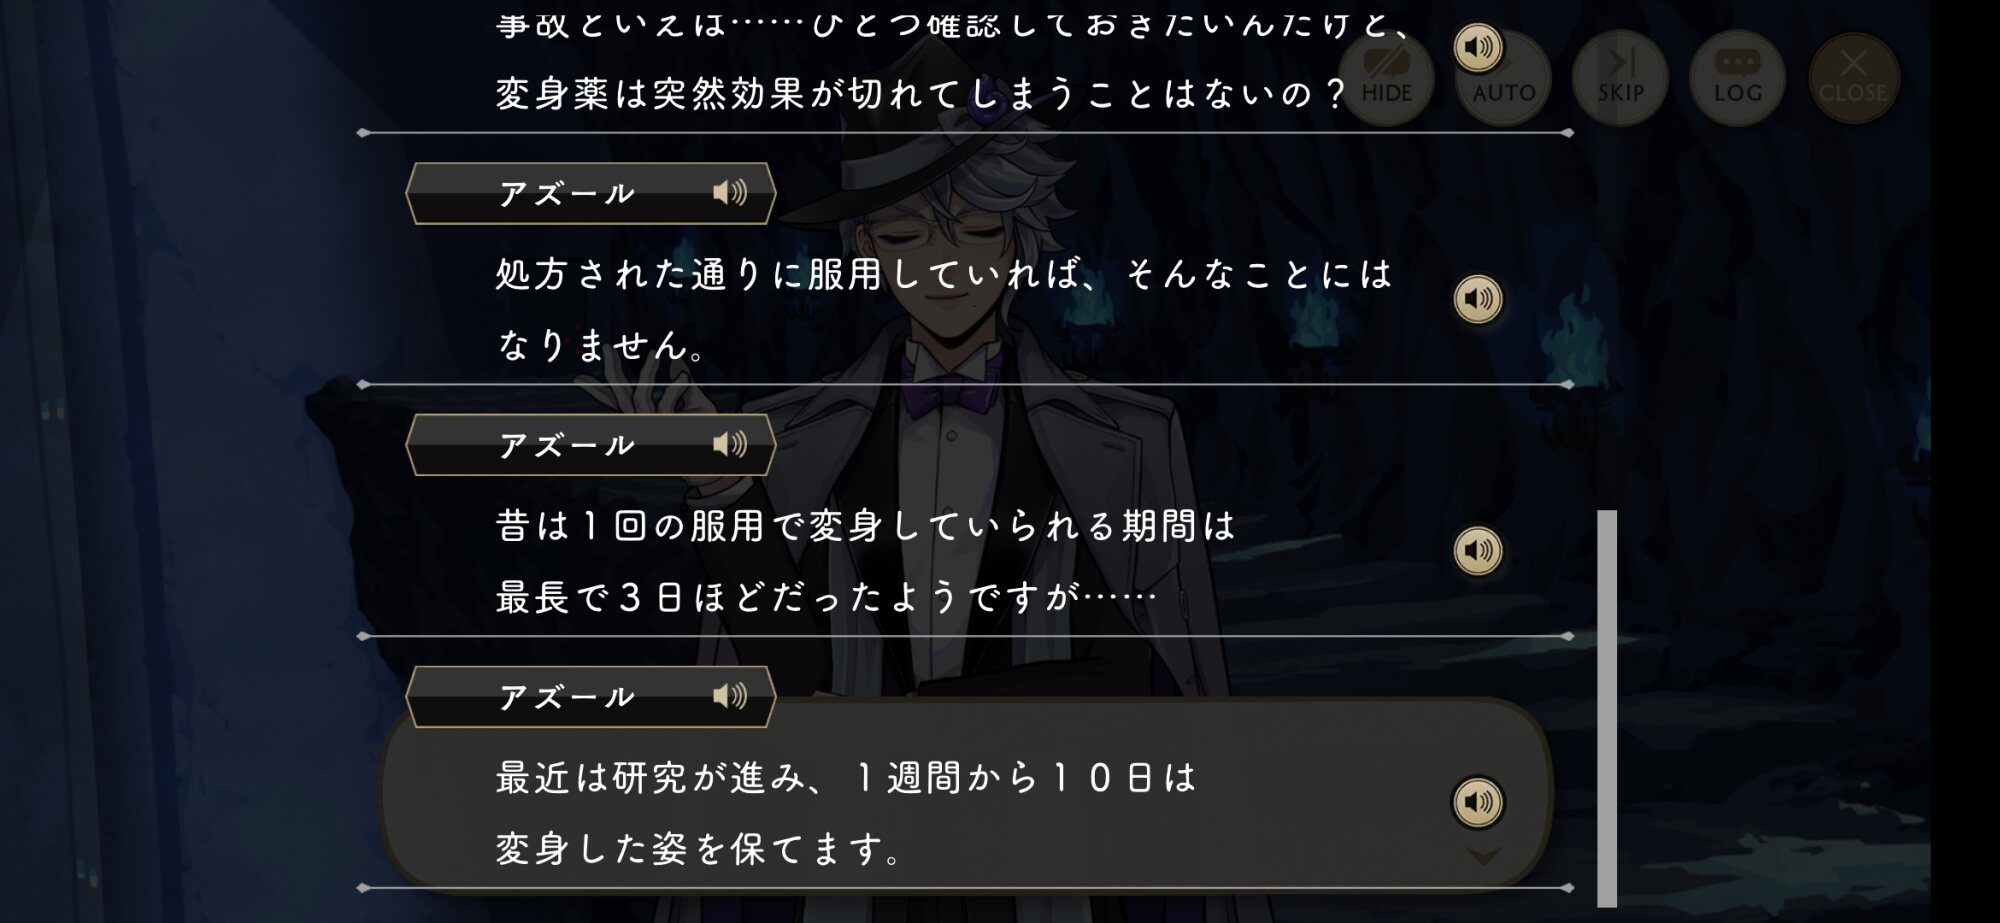Tap dialogue text 変身した姿を保てます
This screenshot has height=923, width=2000.
[x=698, y=849]
